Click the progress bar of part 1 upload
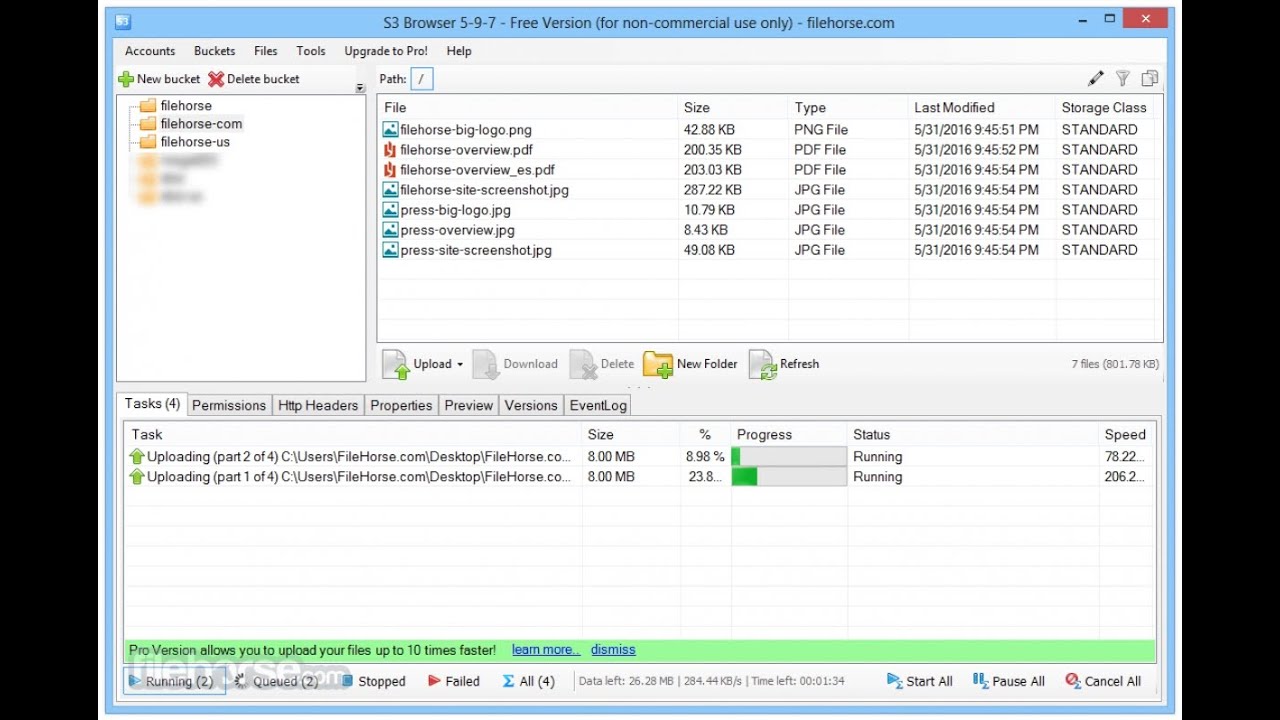The height and width of the screenshot is (720, 1280). click(789, 477)
